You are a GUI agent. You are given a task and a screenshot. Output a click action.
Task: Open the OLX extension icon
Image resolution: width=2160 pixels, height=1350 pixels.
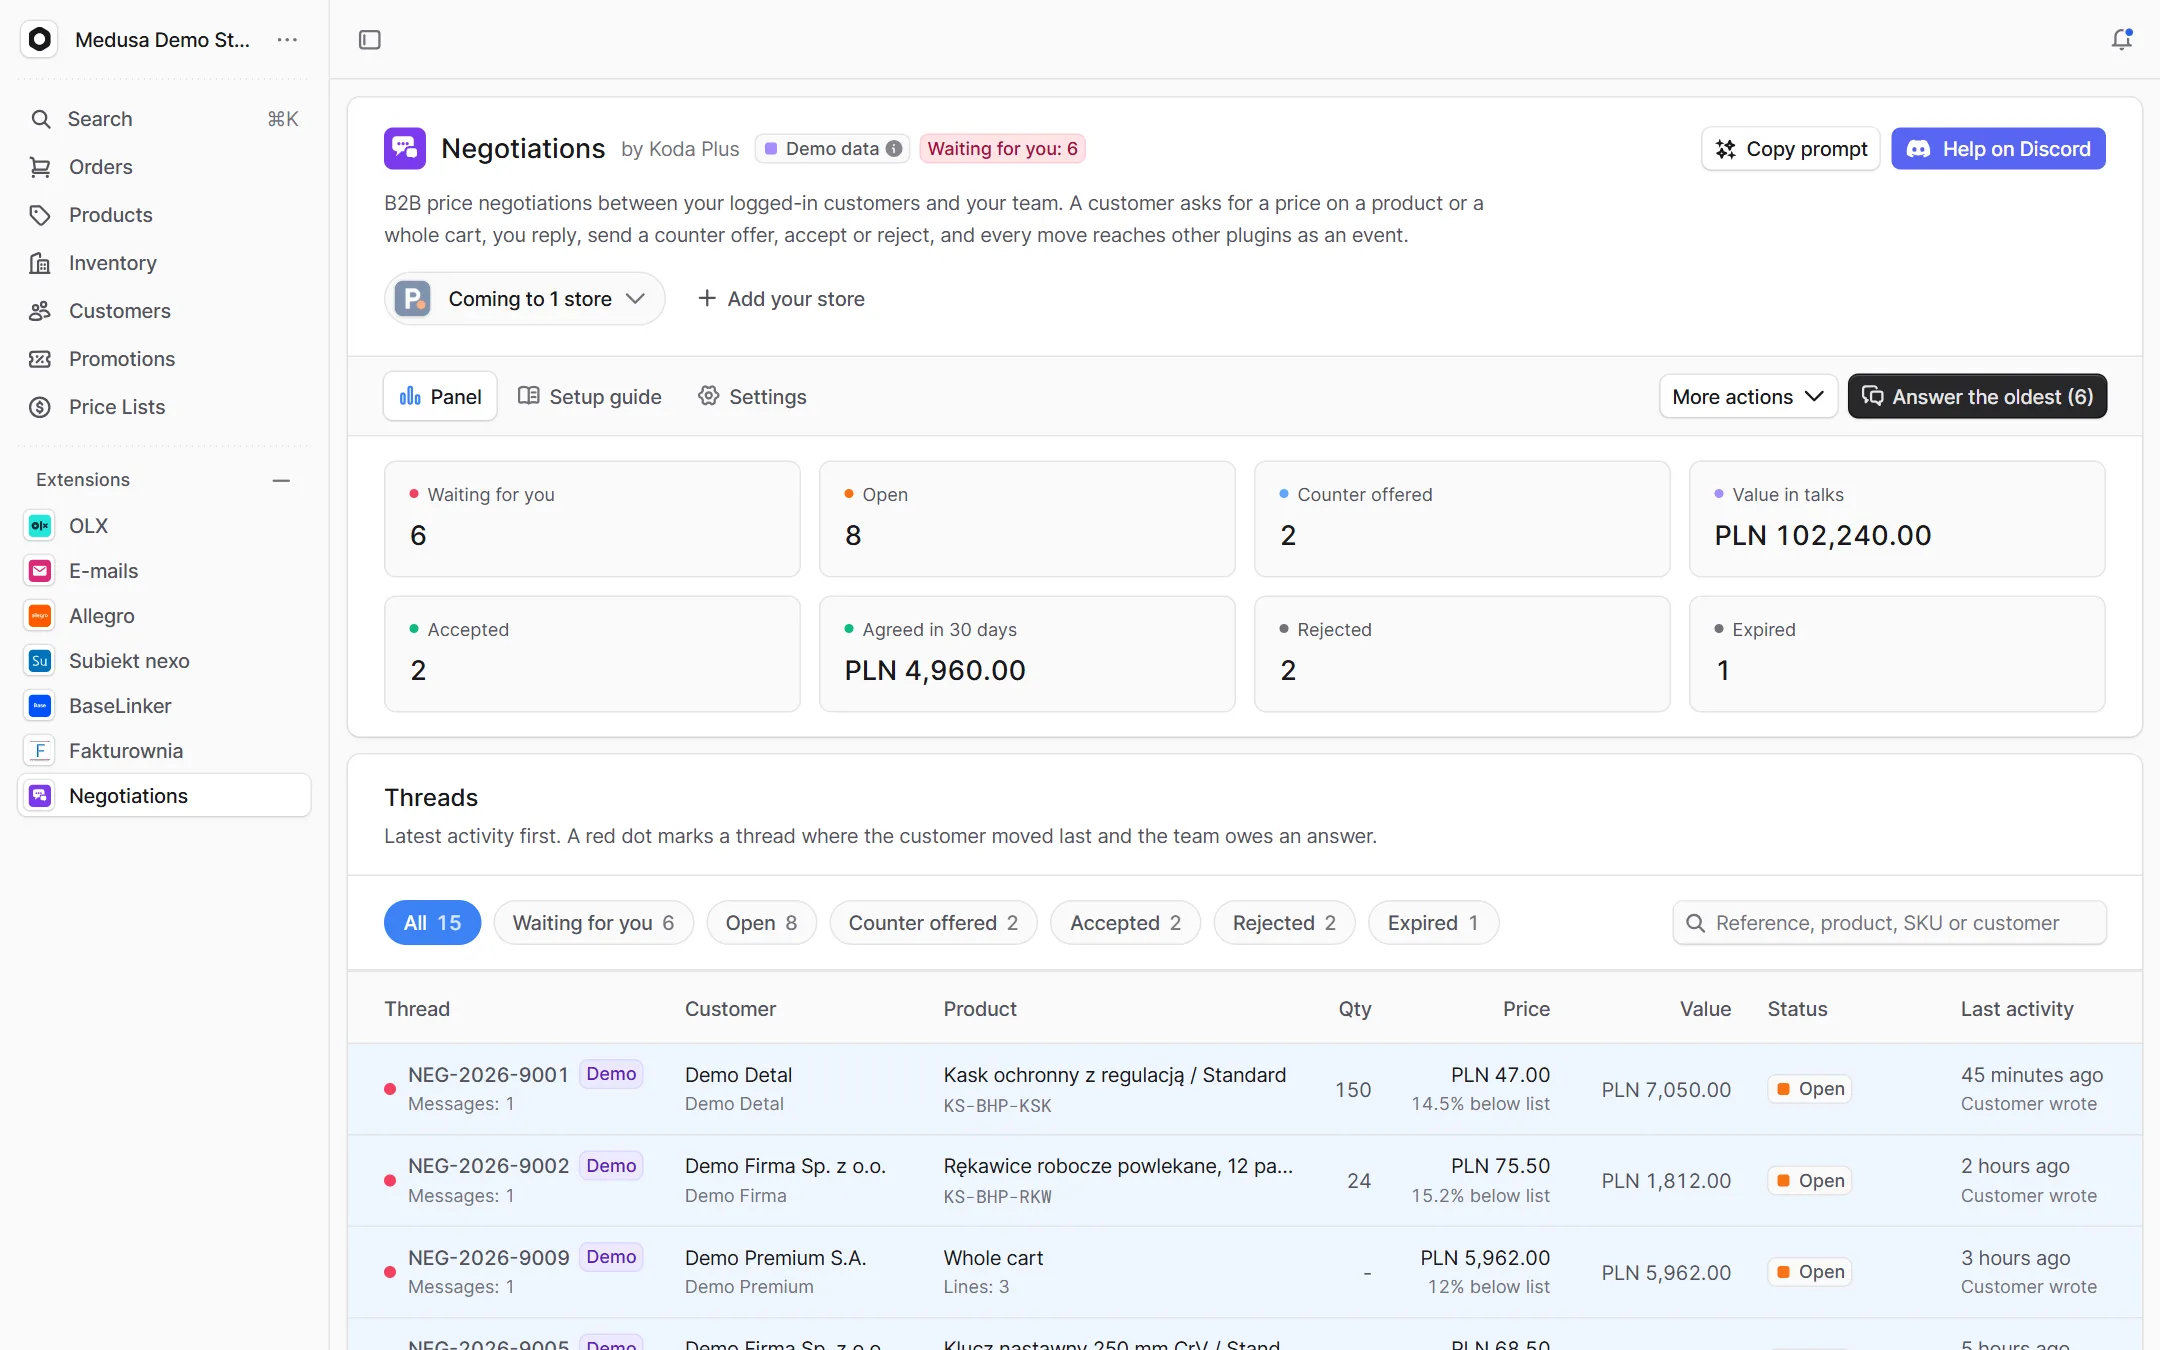[x=40, y=526]
